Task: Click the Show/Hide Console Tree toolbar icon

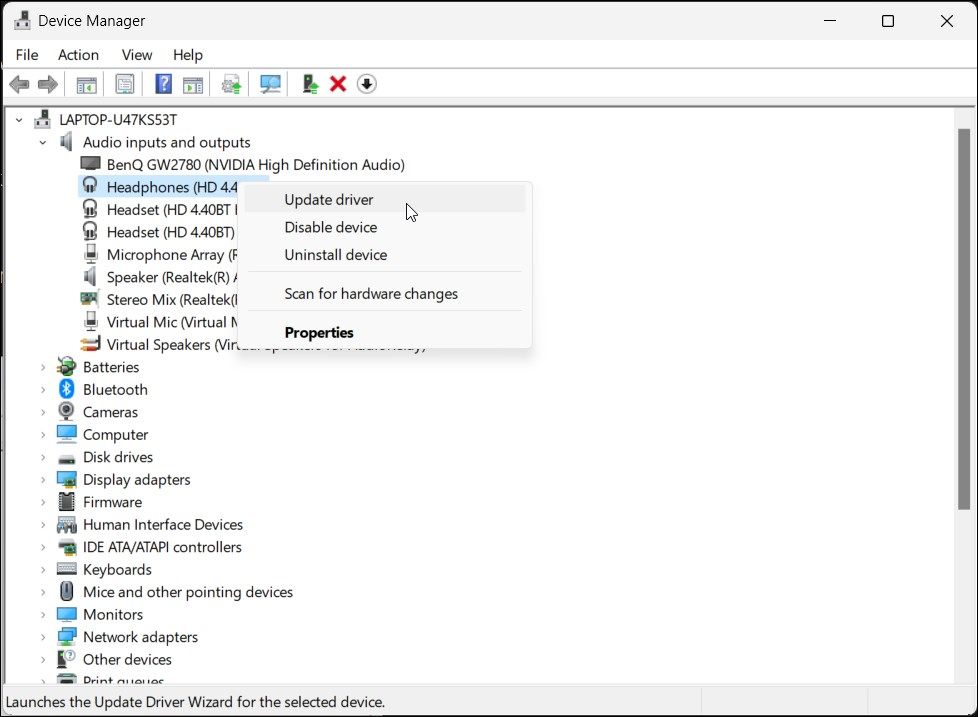Action: [x=86, y=84]
